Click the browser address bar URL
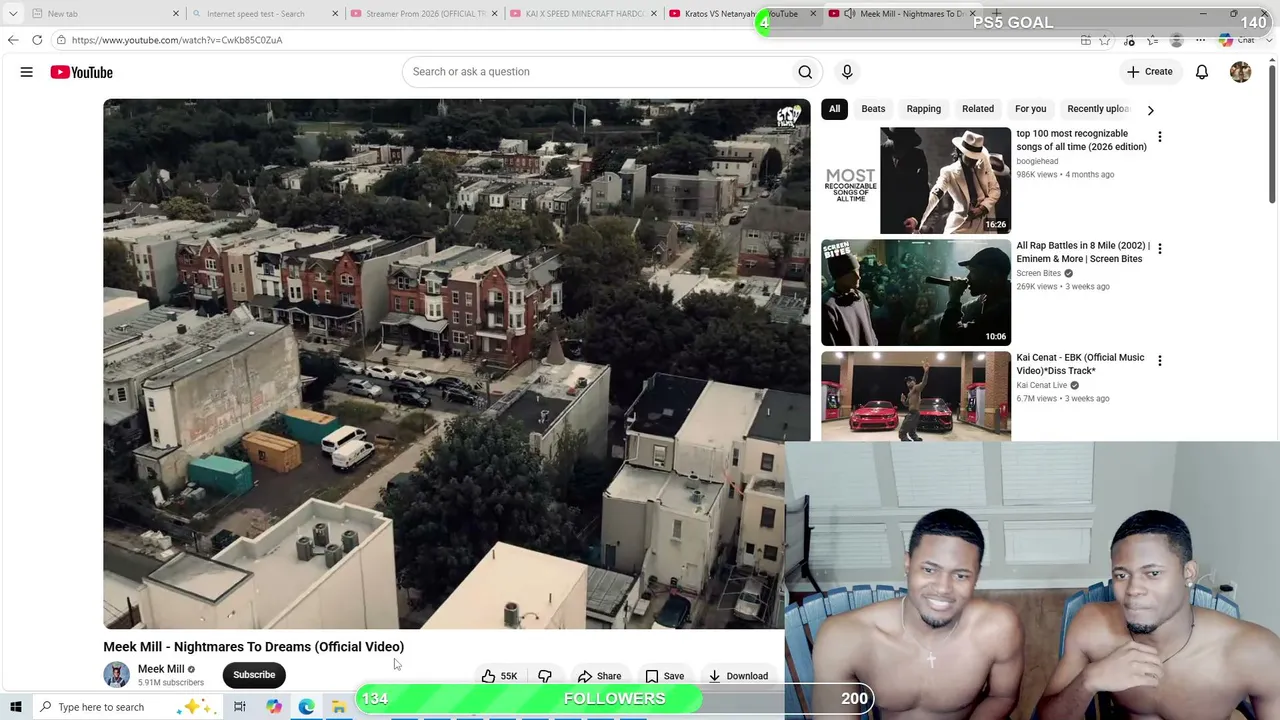1280x720 pixels. click(x=177, y=40)
